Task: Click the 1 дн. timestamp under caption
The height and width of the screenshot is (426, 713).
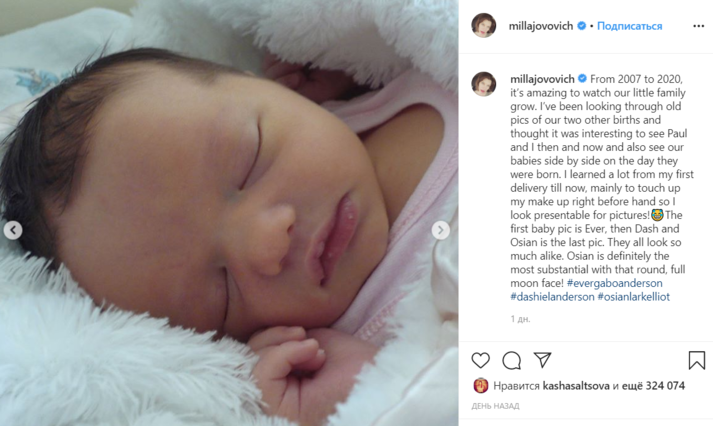Action: pos(520,319)
